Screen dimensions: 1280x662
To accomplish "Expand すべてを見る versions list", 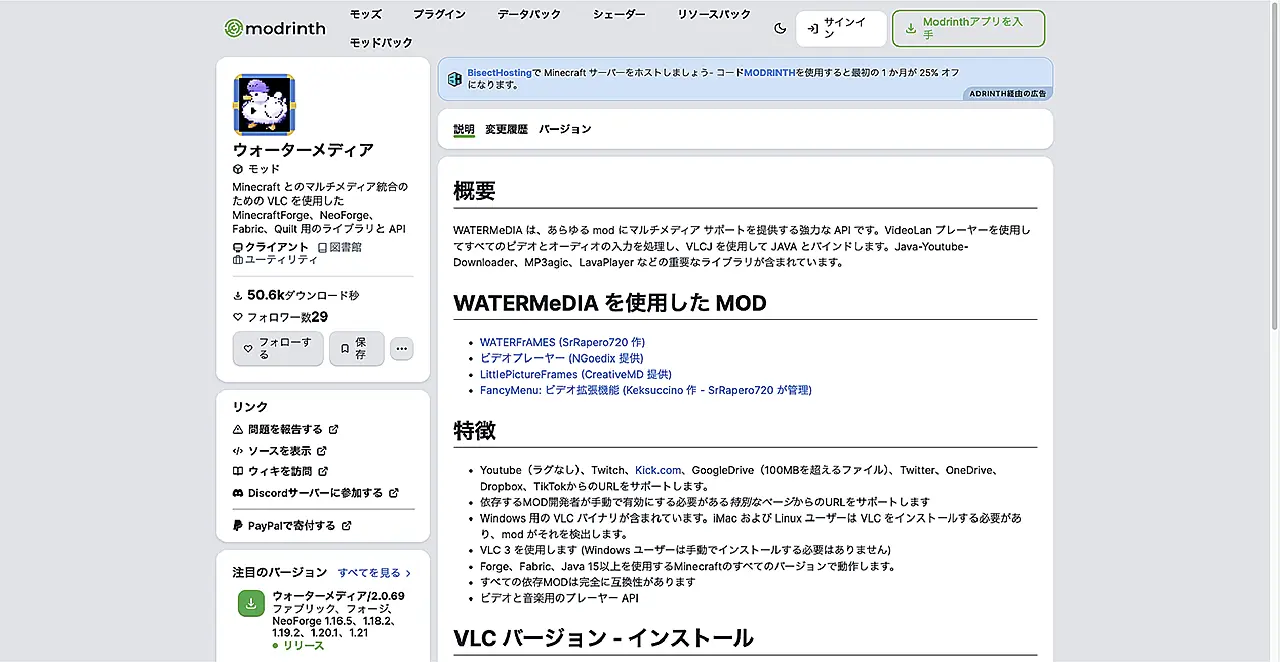I will tap(374, 573).
